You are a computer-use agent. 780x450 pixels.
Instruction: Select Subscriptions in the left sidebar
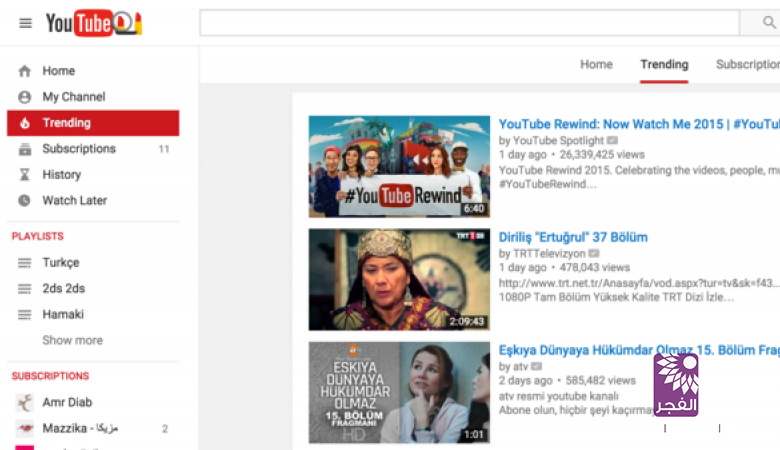[78, 149]
